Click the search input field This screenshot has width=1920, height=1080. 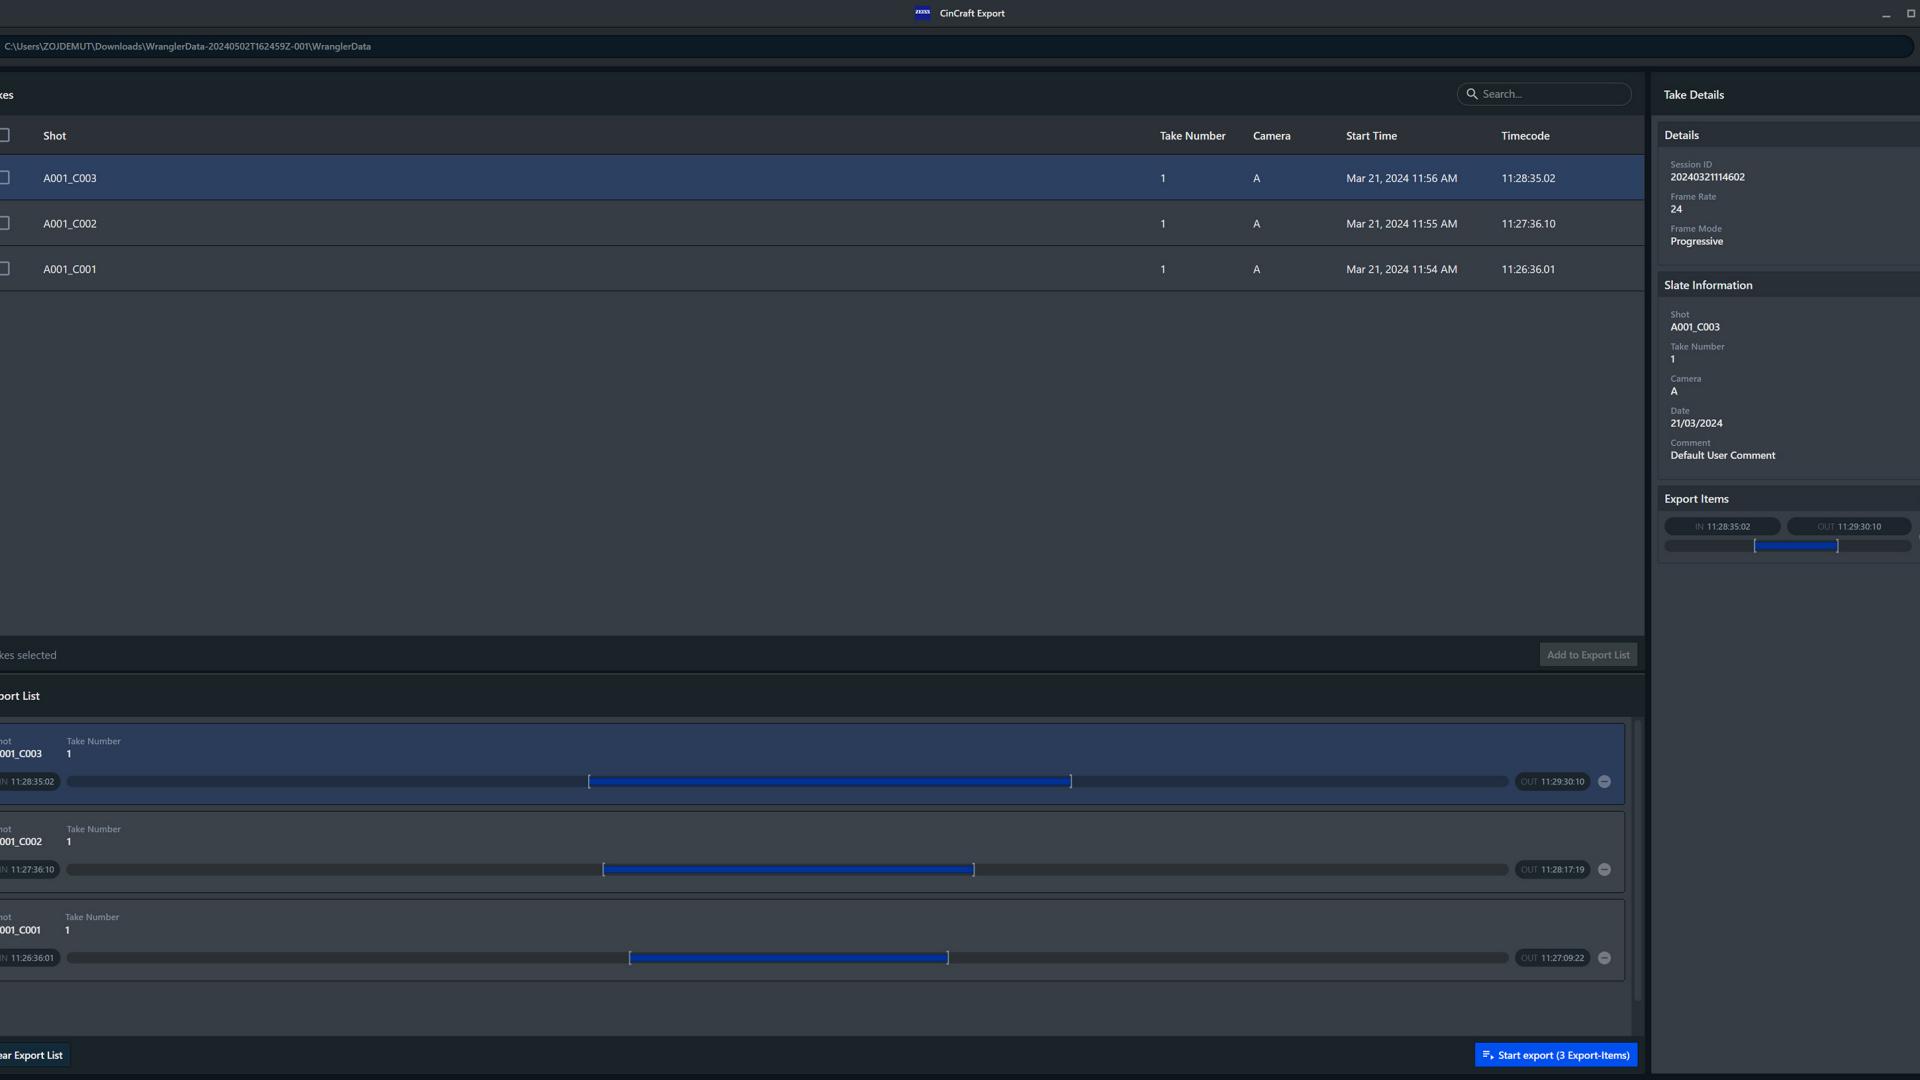[x=1544, y=94]
